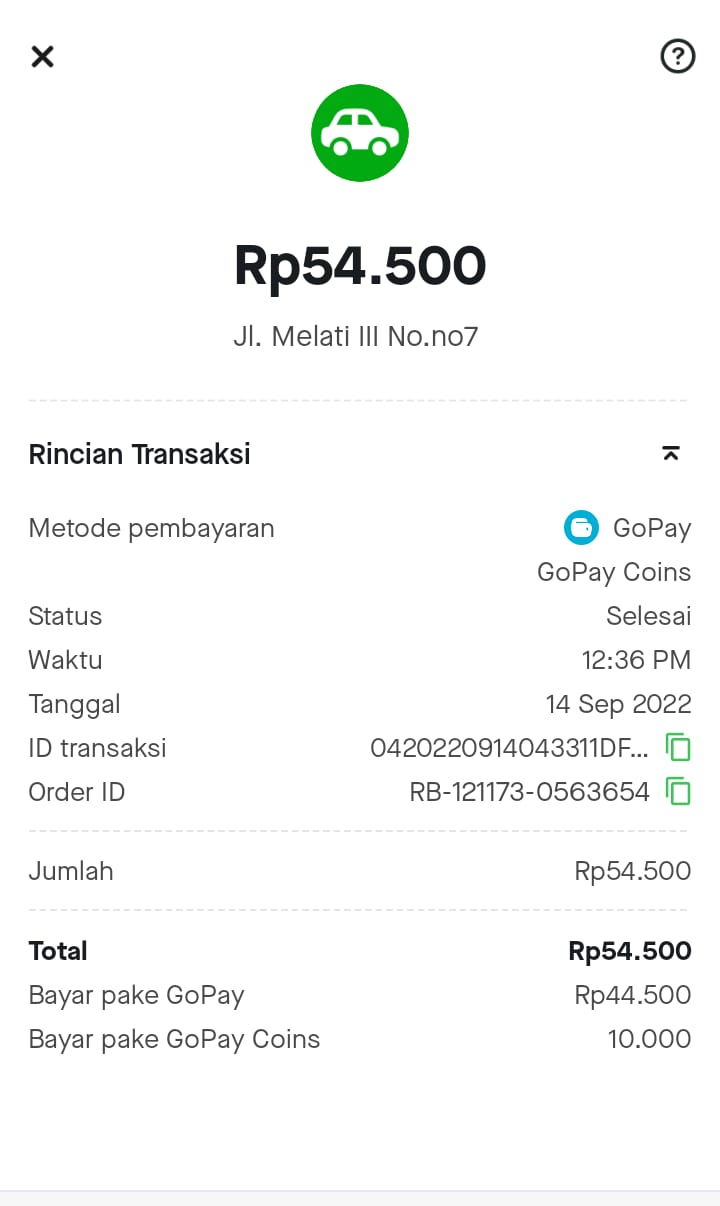Collapse the Rincian Transaksi section
This screenshot has height=1206, width=720.
671,454
